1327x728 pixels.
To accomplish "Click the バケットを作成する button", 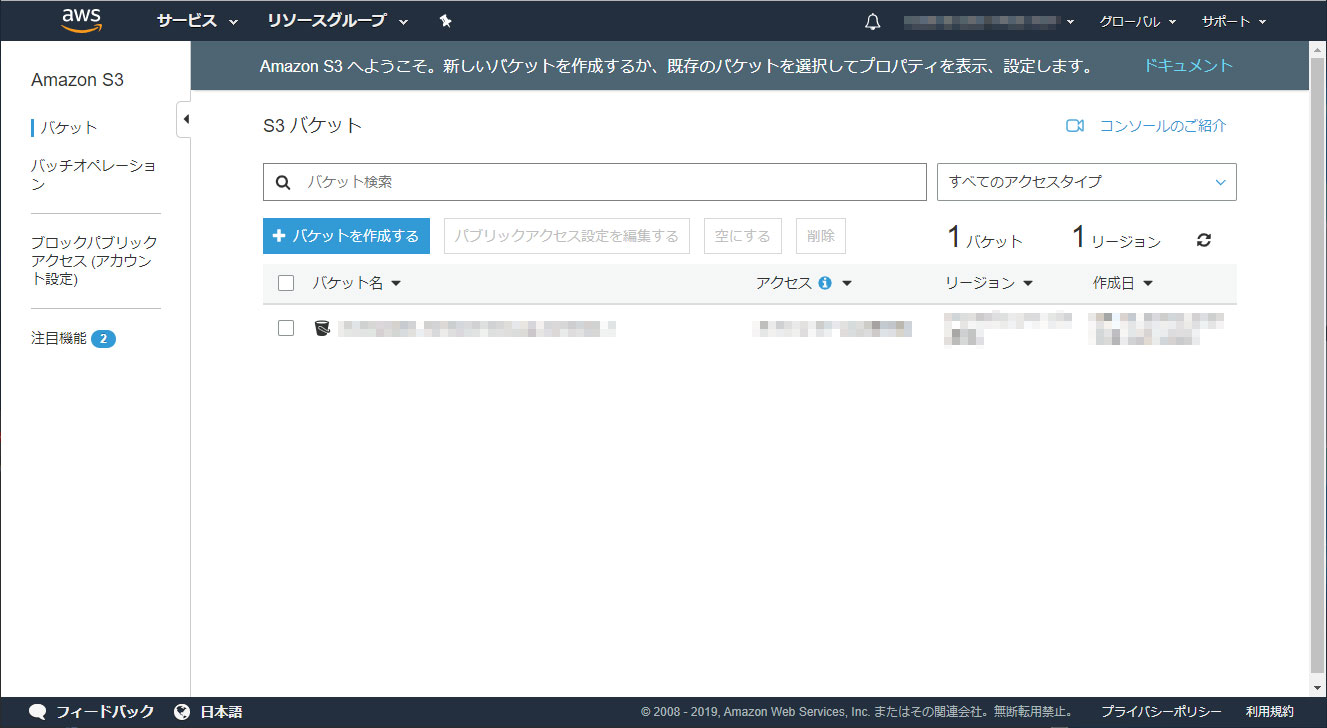I will coord(346,236).
